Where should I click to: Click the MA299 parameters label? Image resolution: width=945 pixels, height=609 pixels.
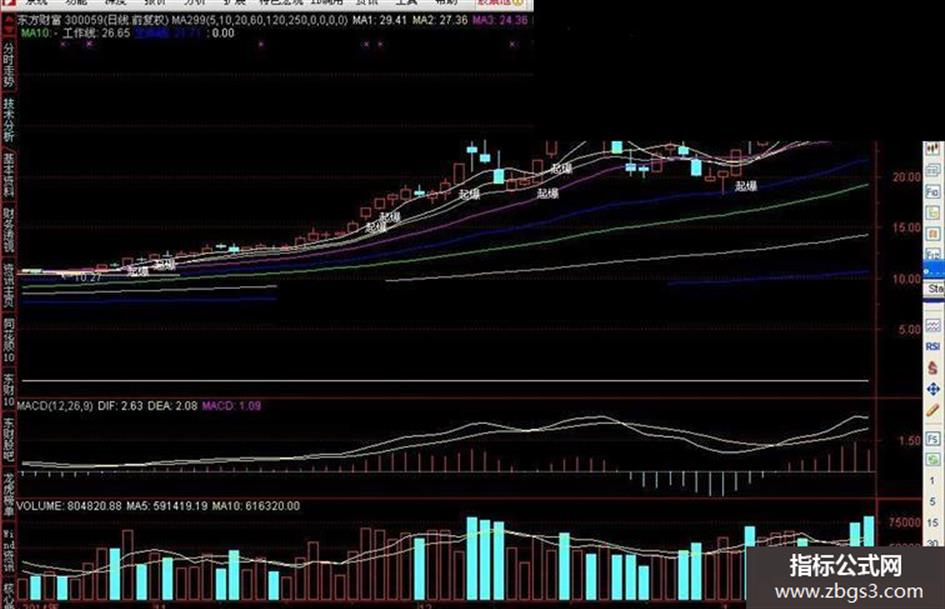(x=260, y=20)
